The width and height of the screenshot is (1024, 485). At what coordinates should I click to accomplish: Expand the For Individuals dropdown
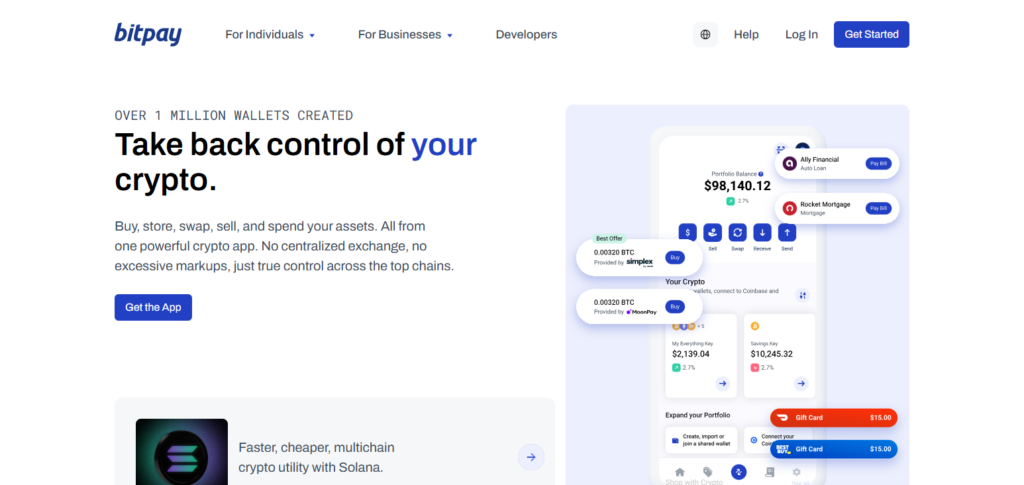coord(270,34)
